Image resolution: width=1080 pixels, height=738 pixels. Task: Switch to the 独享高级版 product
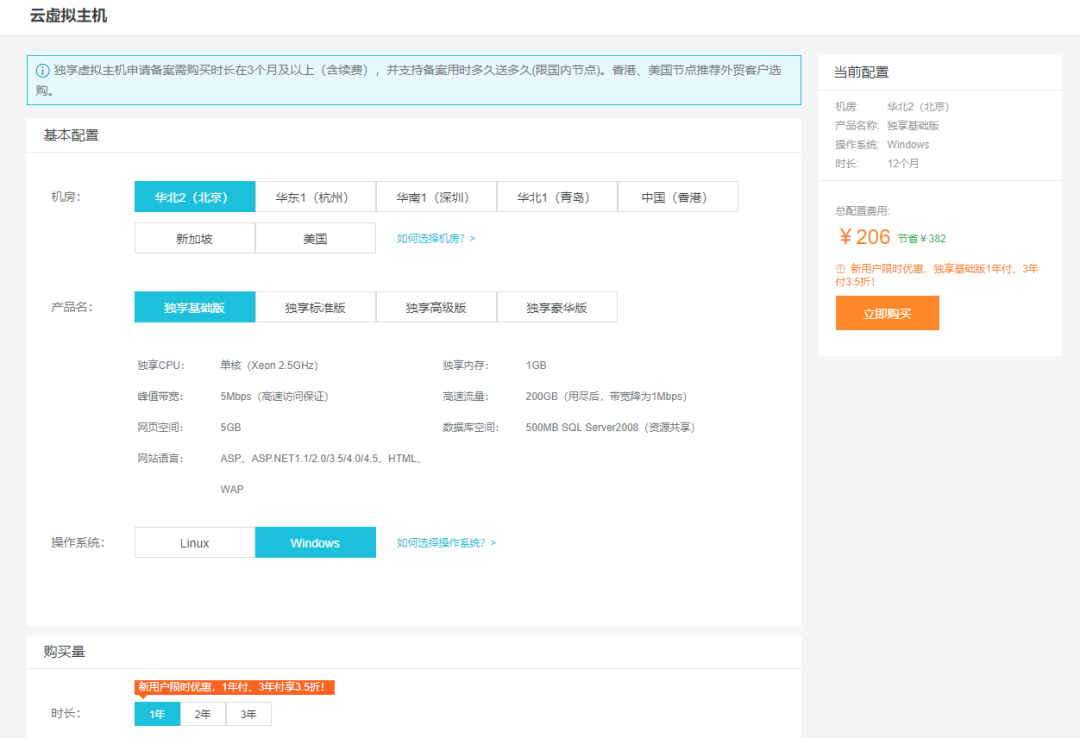click(436, 307)
